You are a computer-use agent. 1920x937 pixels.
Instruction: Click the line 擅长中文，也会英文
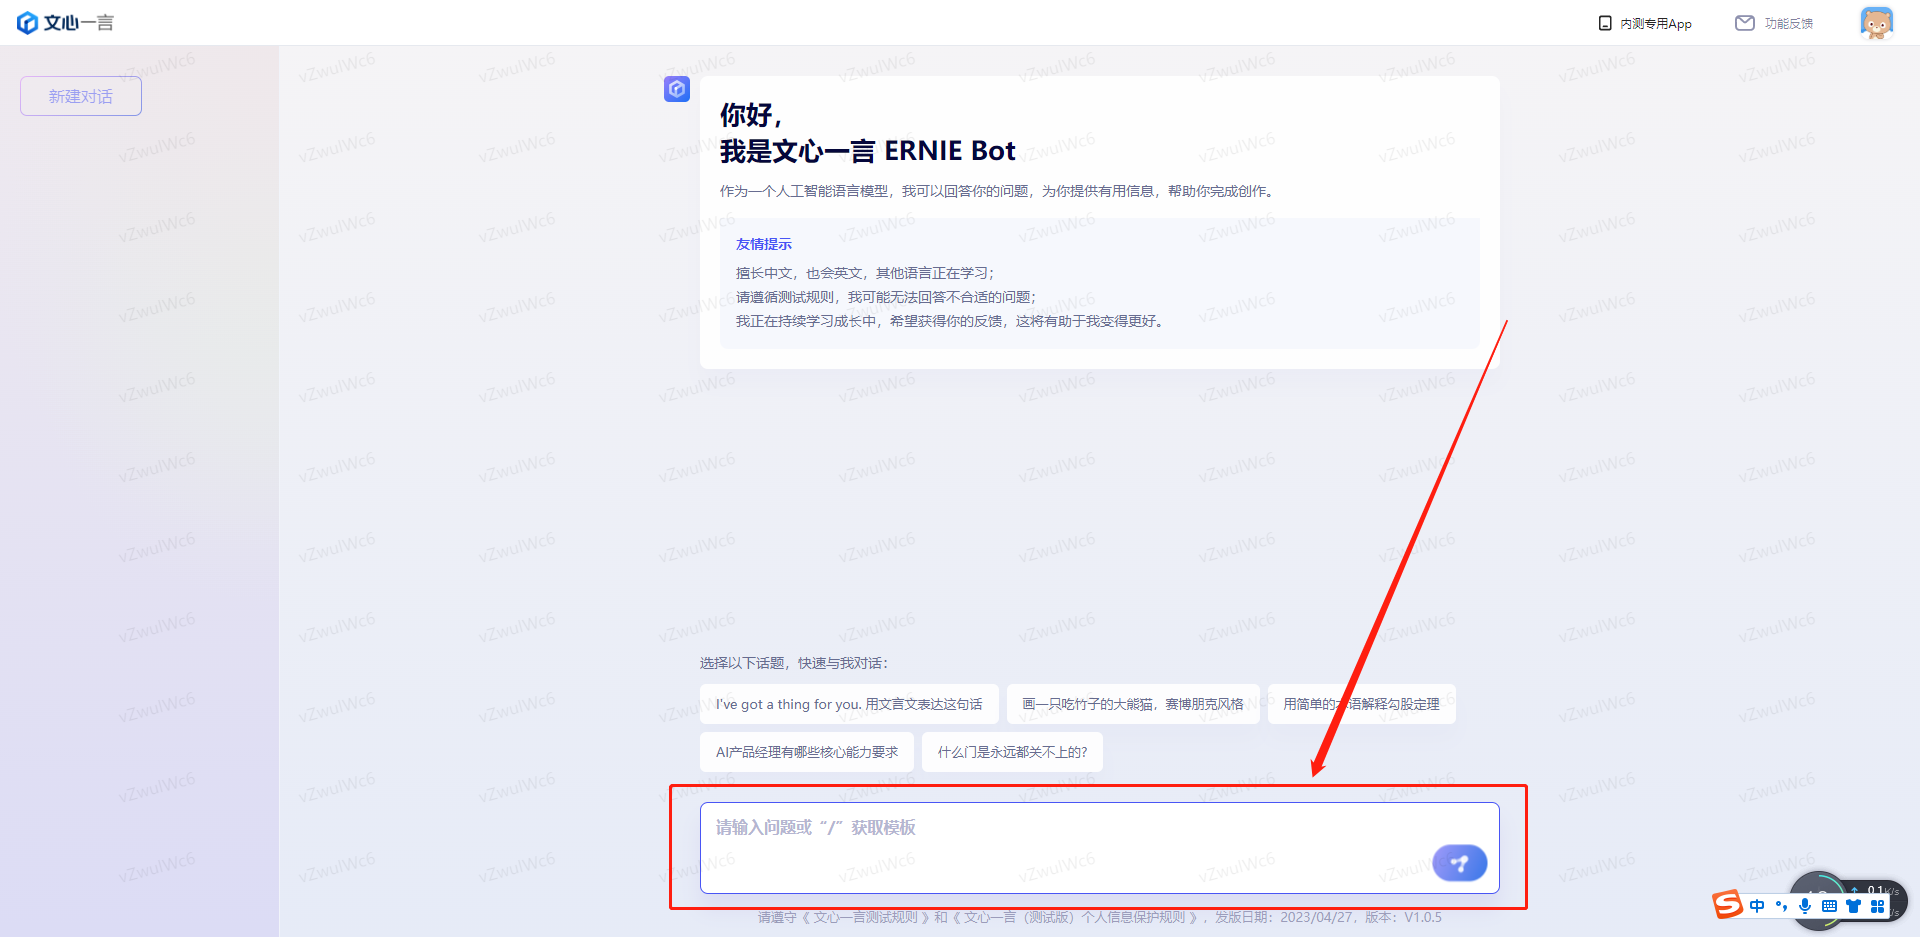(865, 273)
